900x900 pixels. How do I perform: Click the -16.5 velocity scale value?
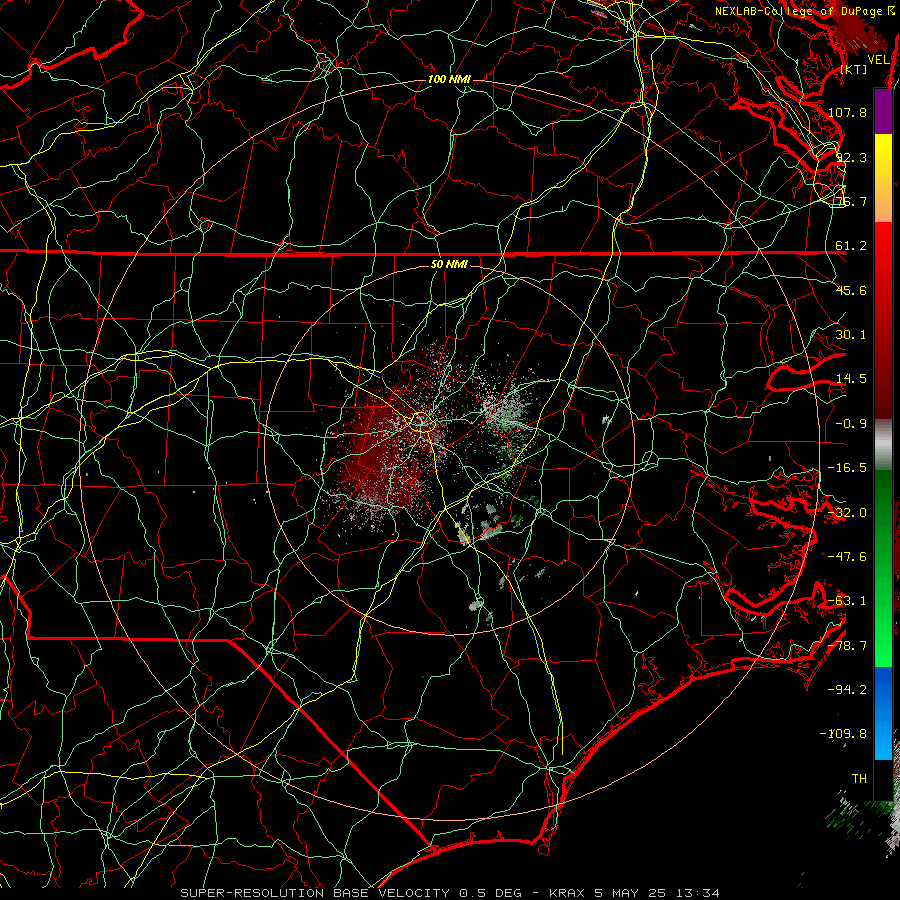pos(847,468)
